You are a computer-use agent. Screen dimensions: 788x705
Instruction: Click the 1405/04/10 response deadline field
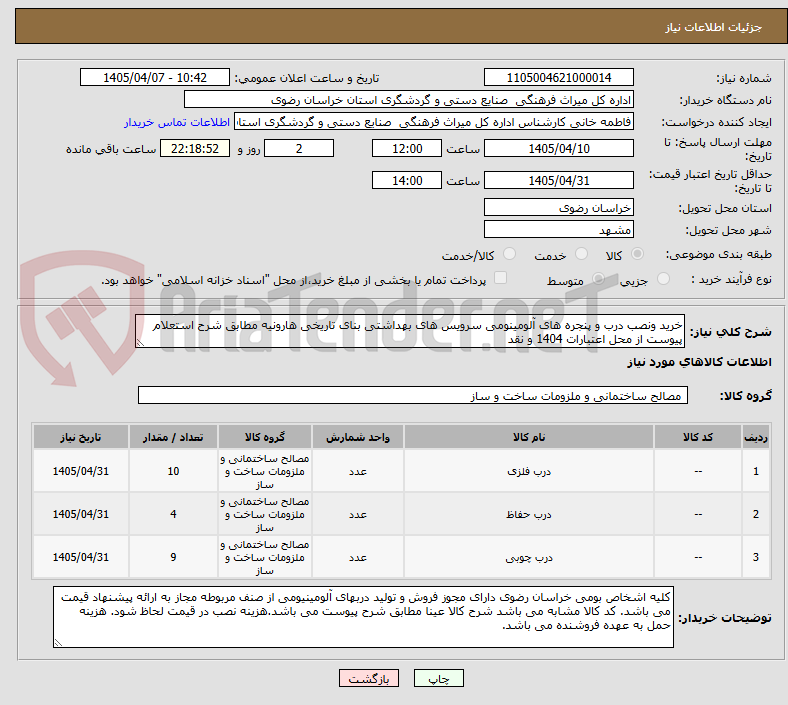coord(558,149)
